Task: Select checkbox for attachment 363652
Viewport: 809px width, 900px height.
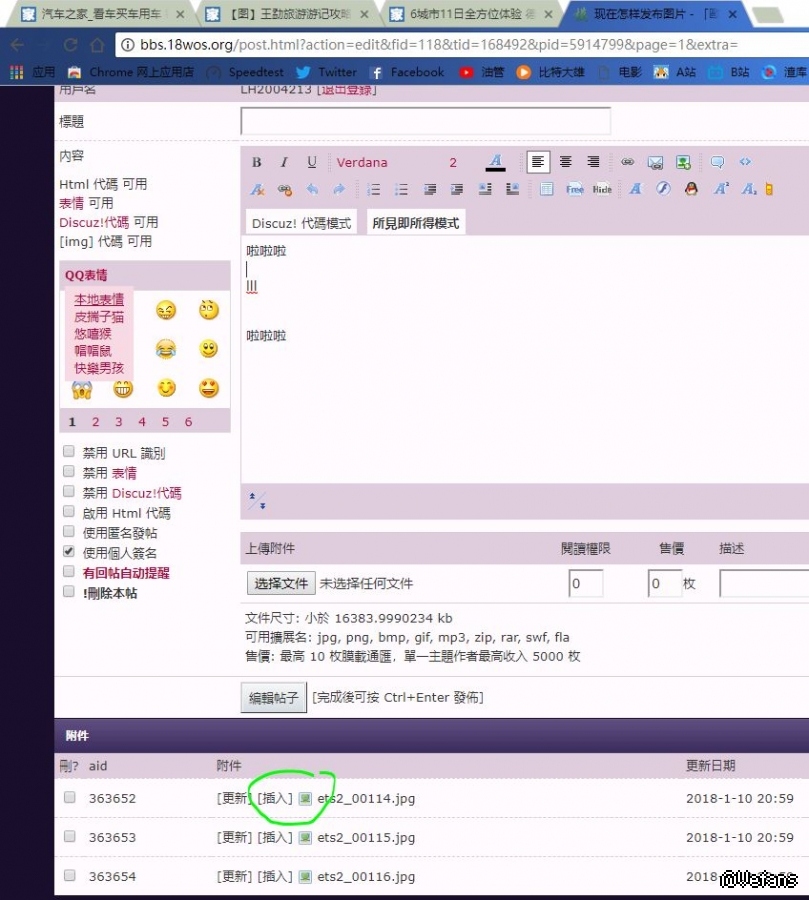Action: coord(70,798)
